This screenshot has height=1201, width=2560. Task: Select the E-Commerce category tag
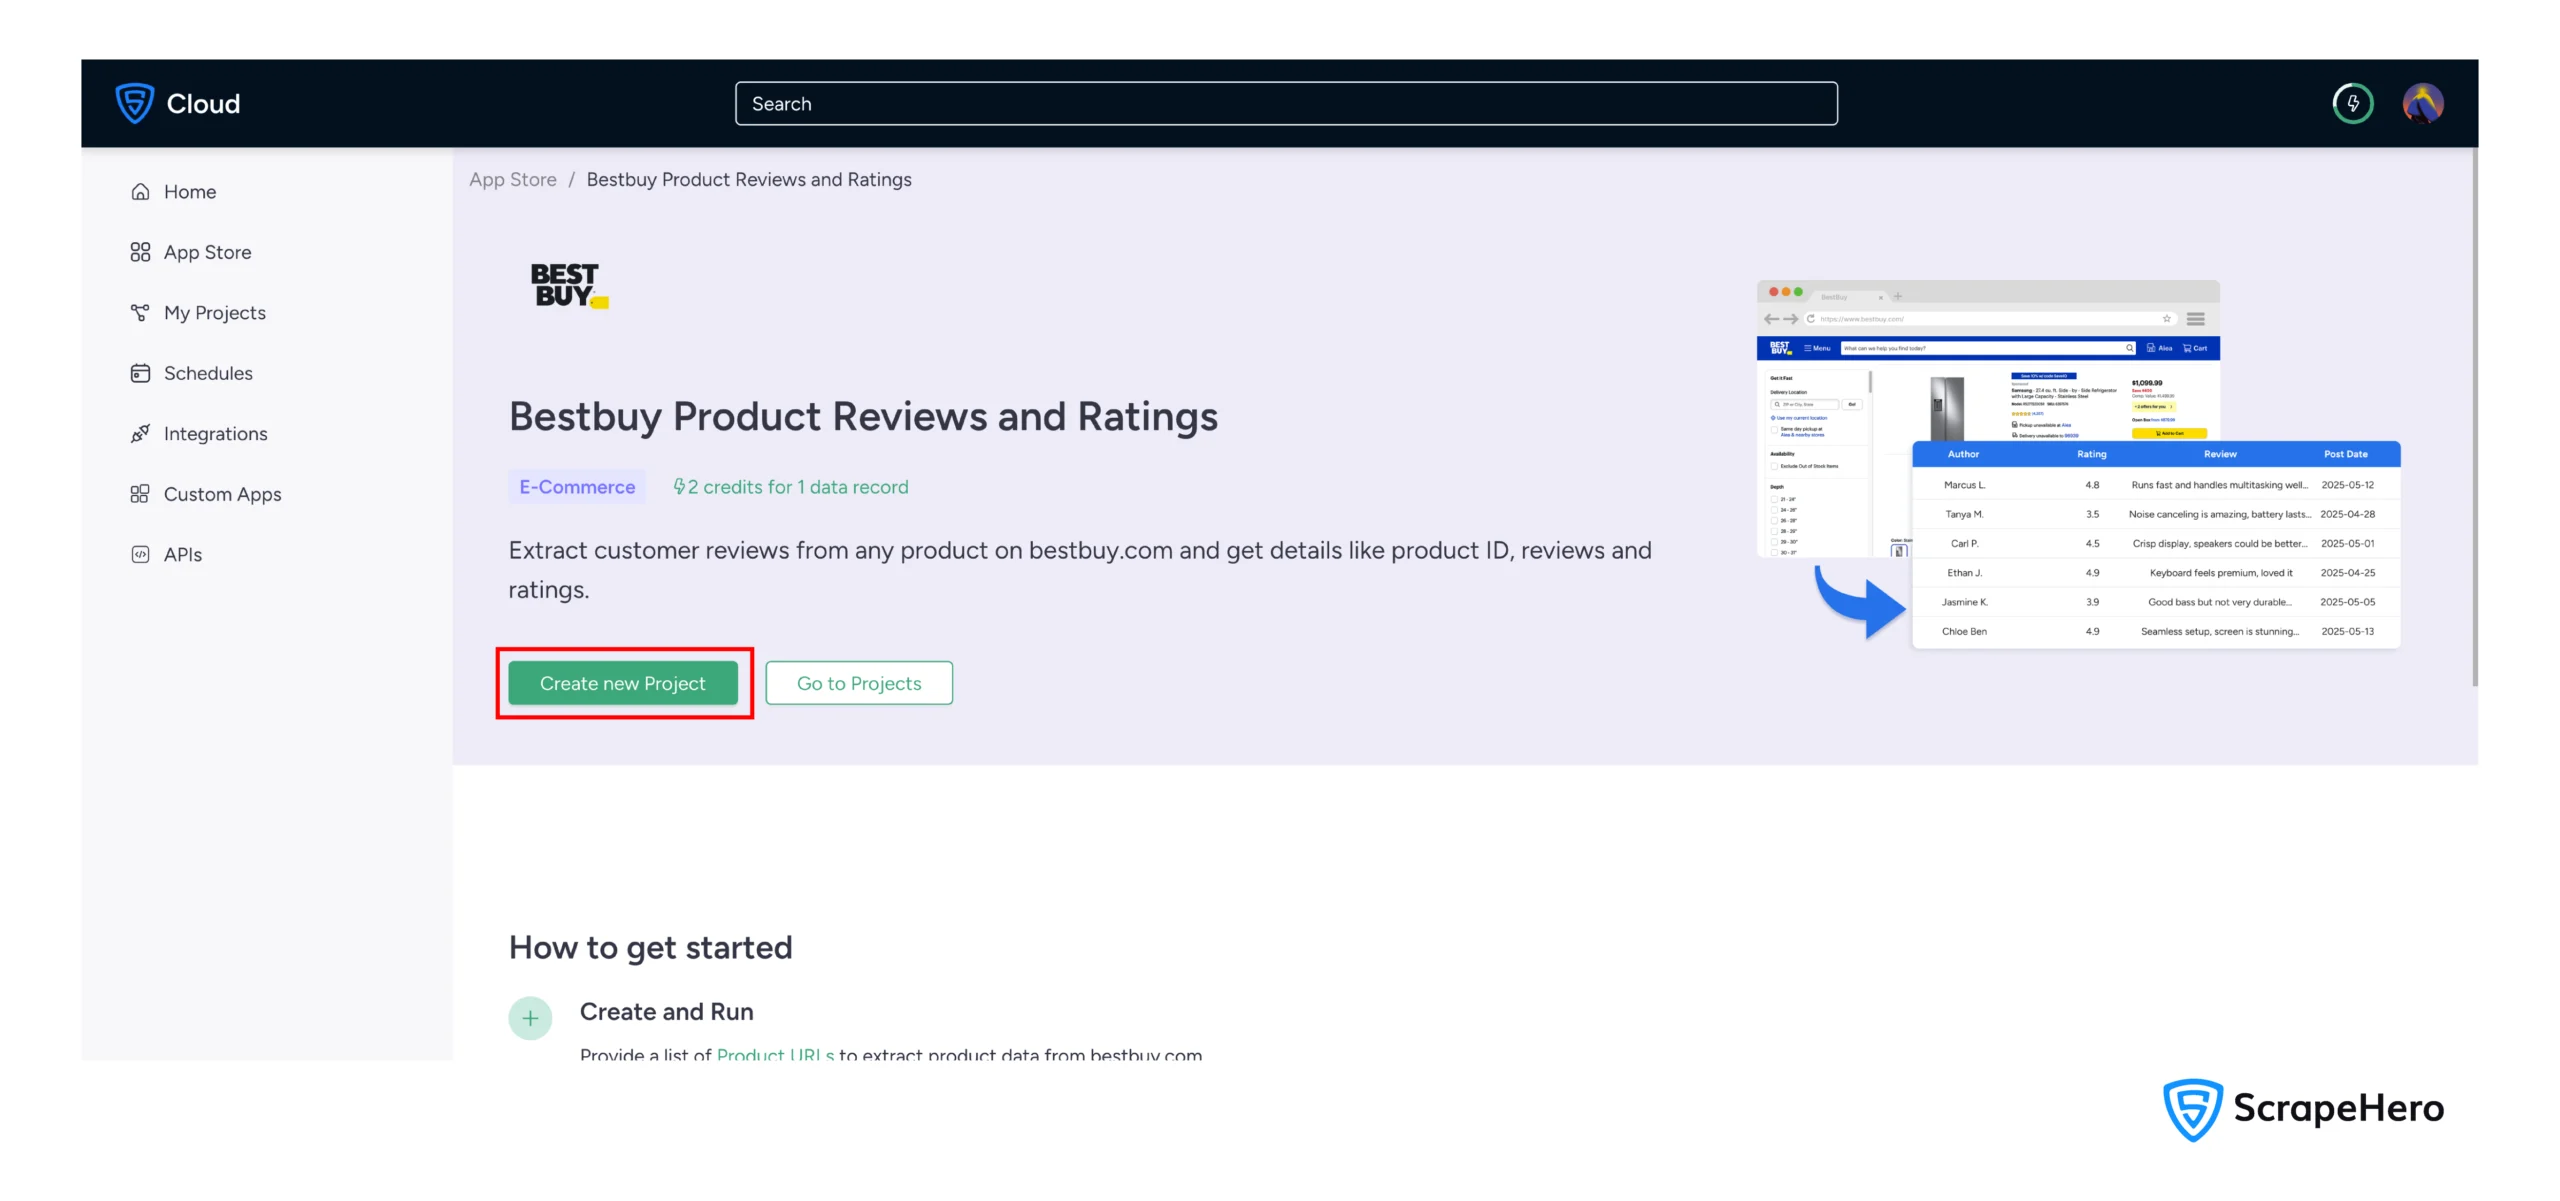click(577, 487)
